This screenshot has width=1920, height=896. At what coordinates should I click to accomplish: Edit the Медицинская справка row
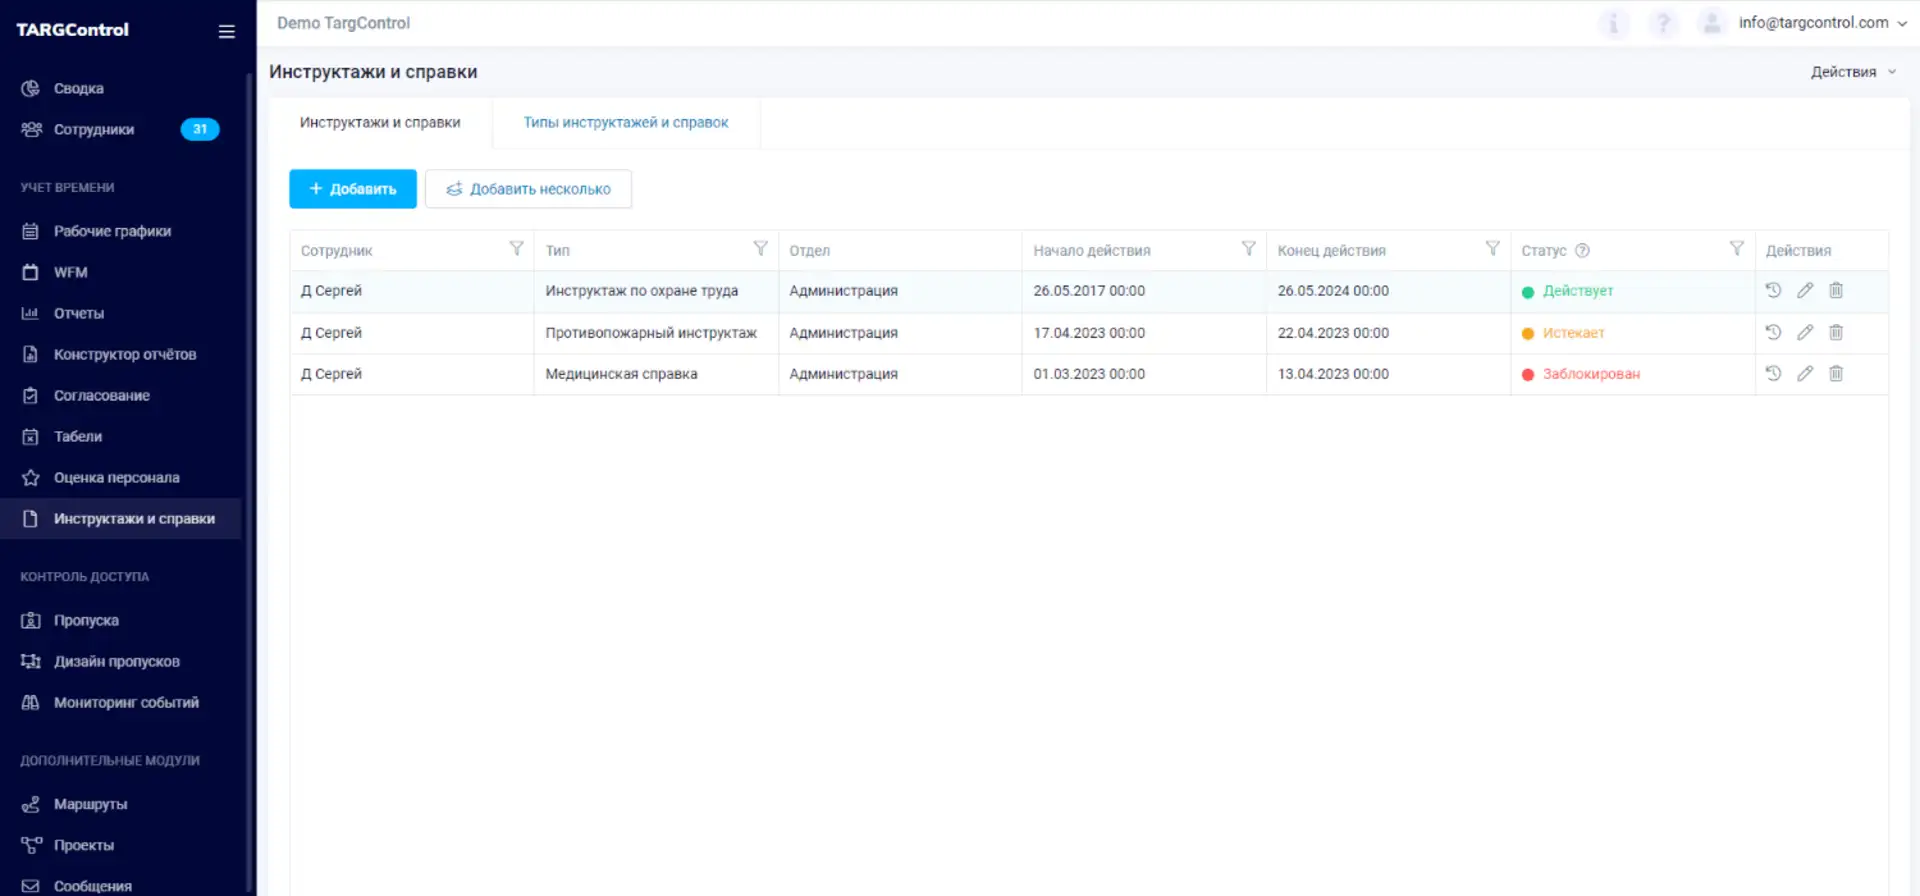(1805, 373)
